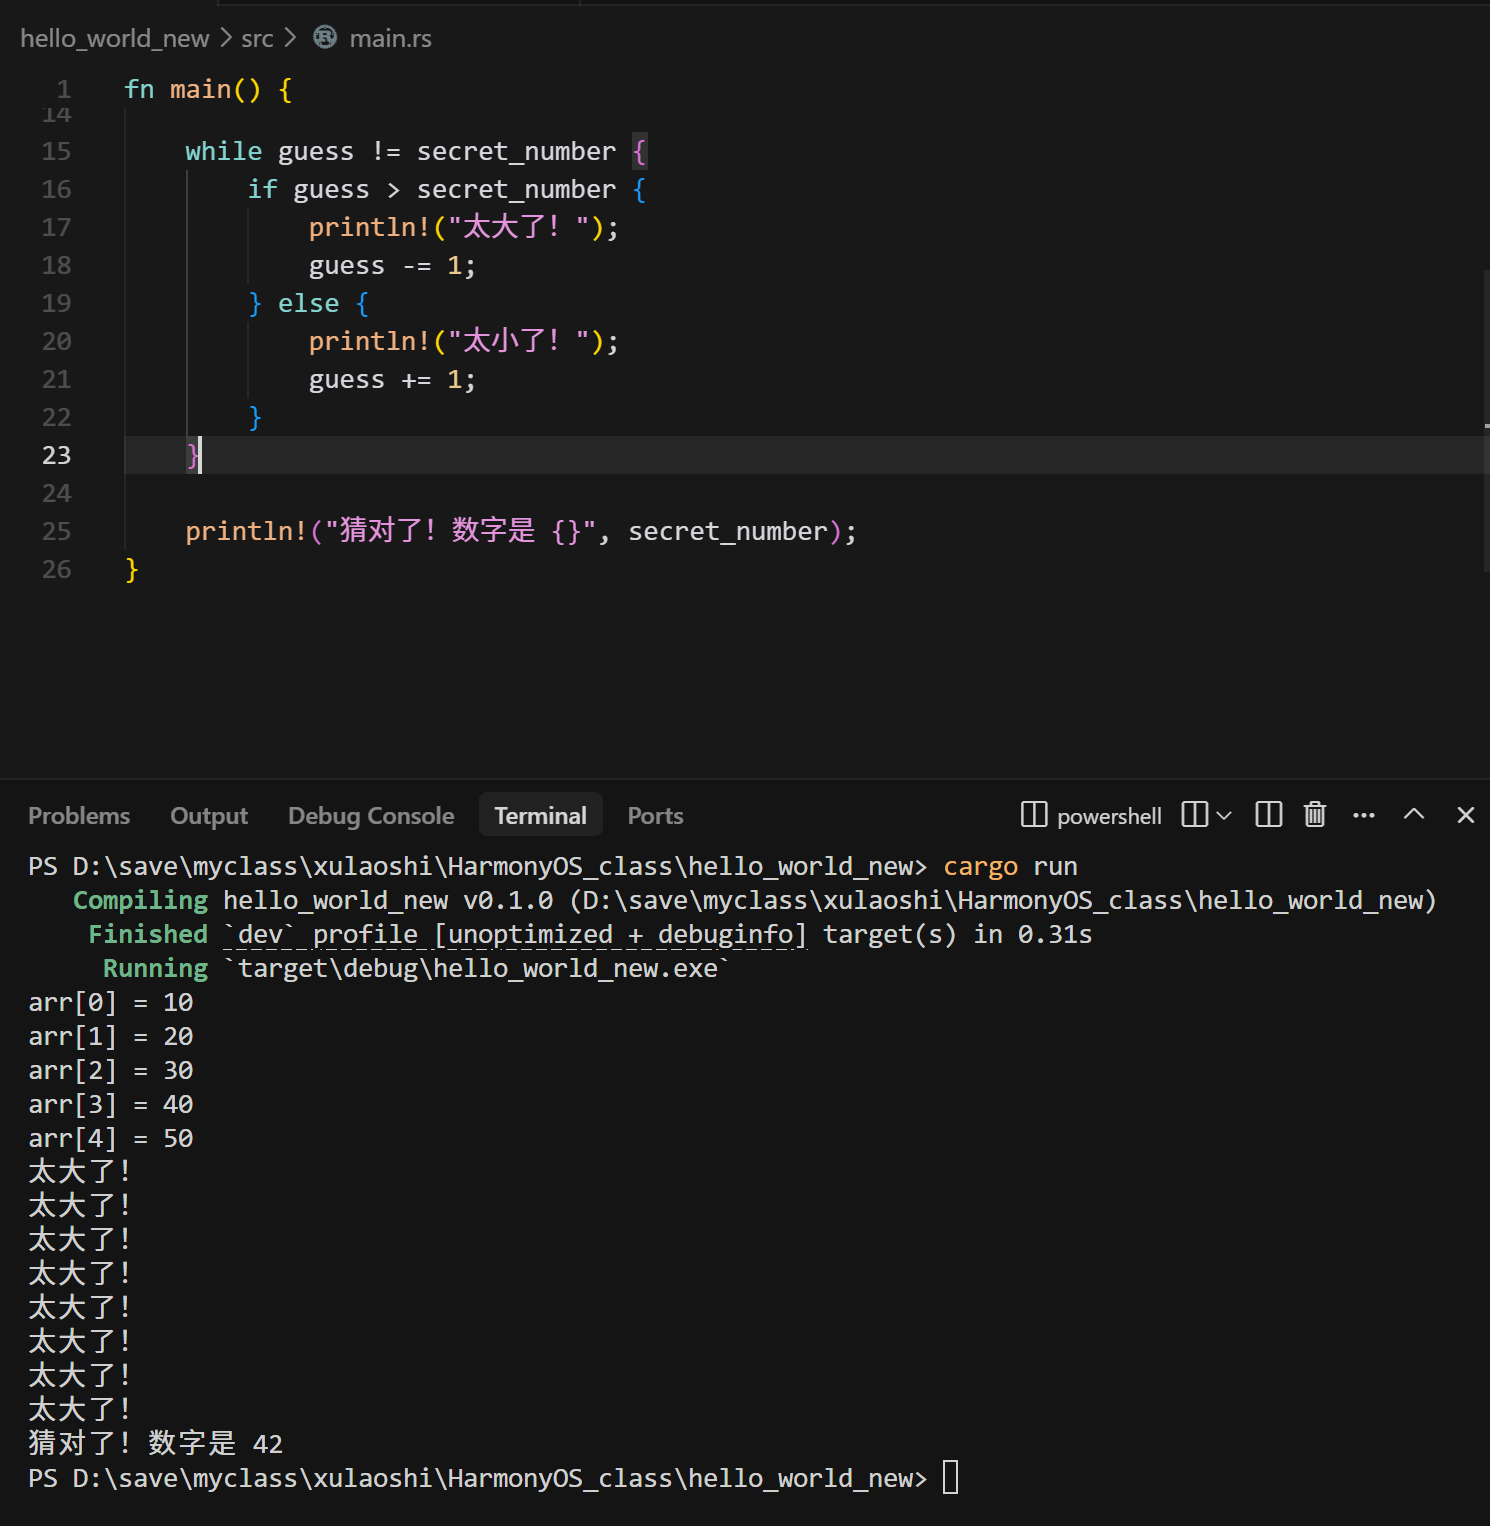The width and height of the screenshot is (1490, 1526).
Task: Click println!("太小了！") on line 20
Action: pos(464,341)
